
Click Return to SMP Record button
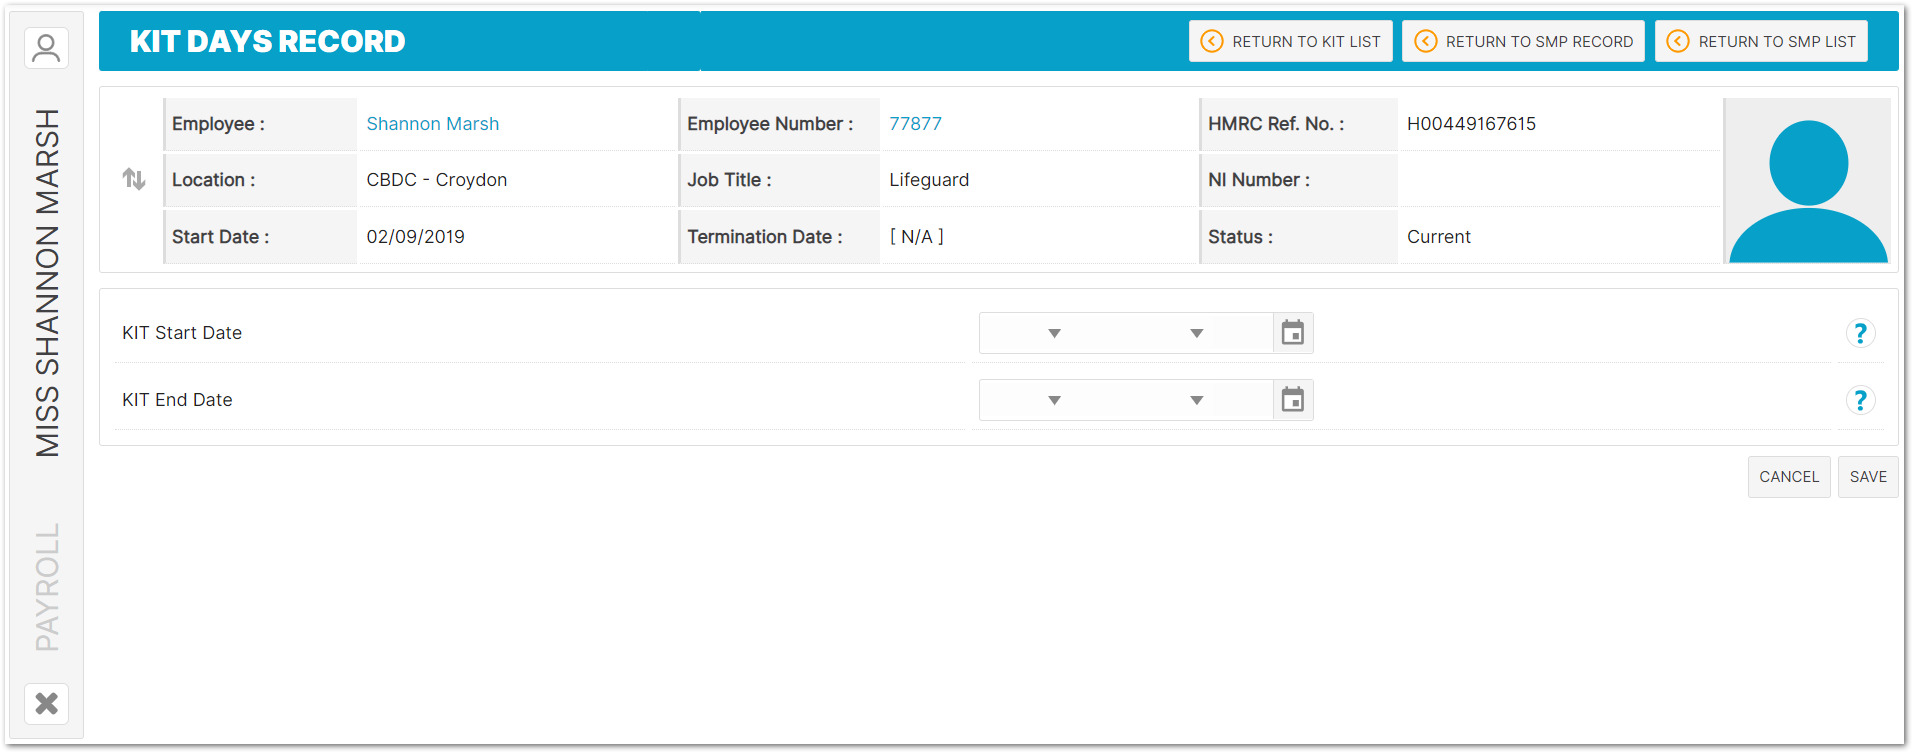click(x=1523, y=41)
